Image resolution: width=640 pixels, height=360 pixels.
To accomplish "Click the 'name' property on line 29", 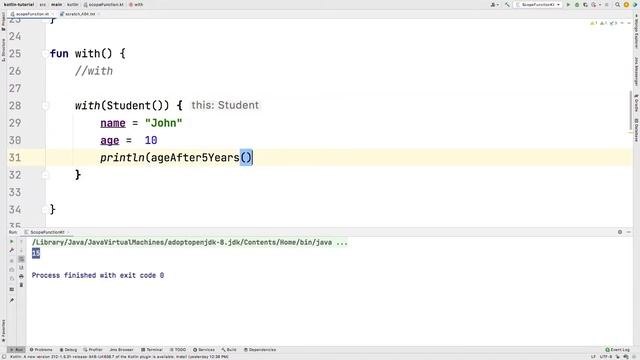I will (113, 123).
